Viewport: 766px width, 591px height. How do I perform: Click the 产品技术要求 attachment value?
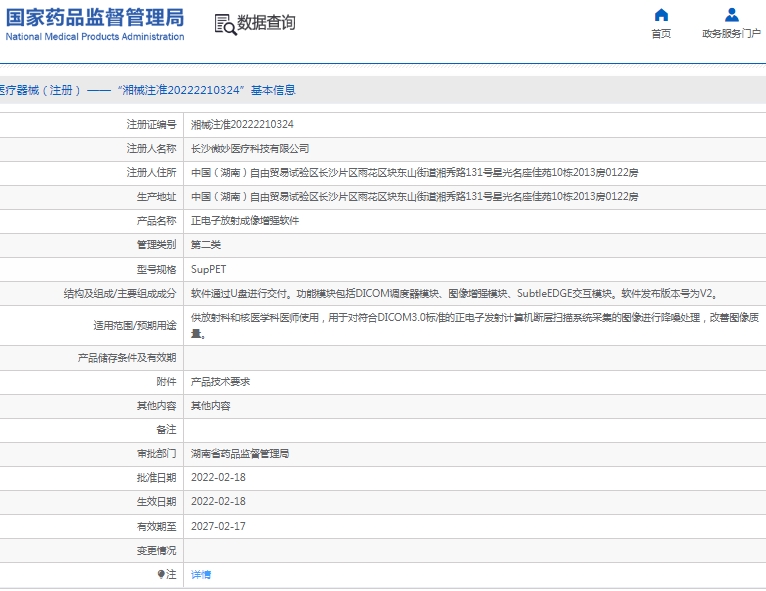(x=220, y=382)
